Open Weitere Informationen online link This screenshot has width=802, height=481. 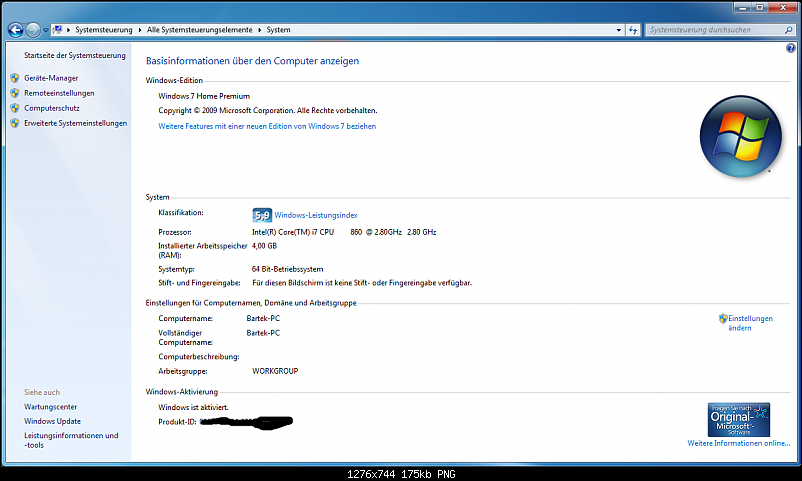click(x=739, y=443)
